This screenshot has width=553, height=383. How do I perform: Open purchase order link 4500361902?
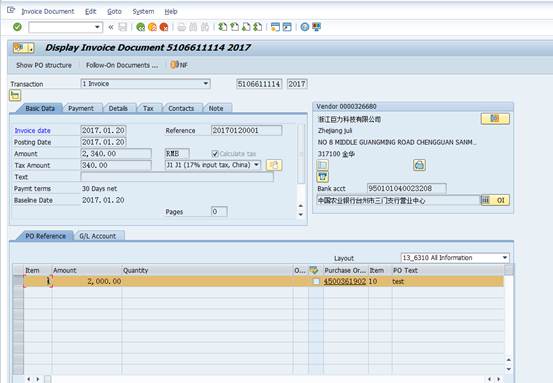(345, 281)
